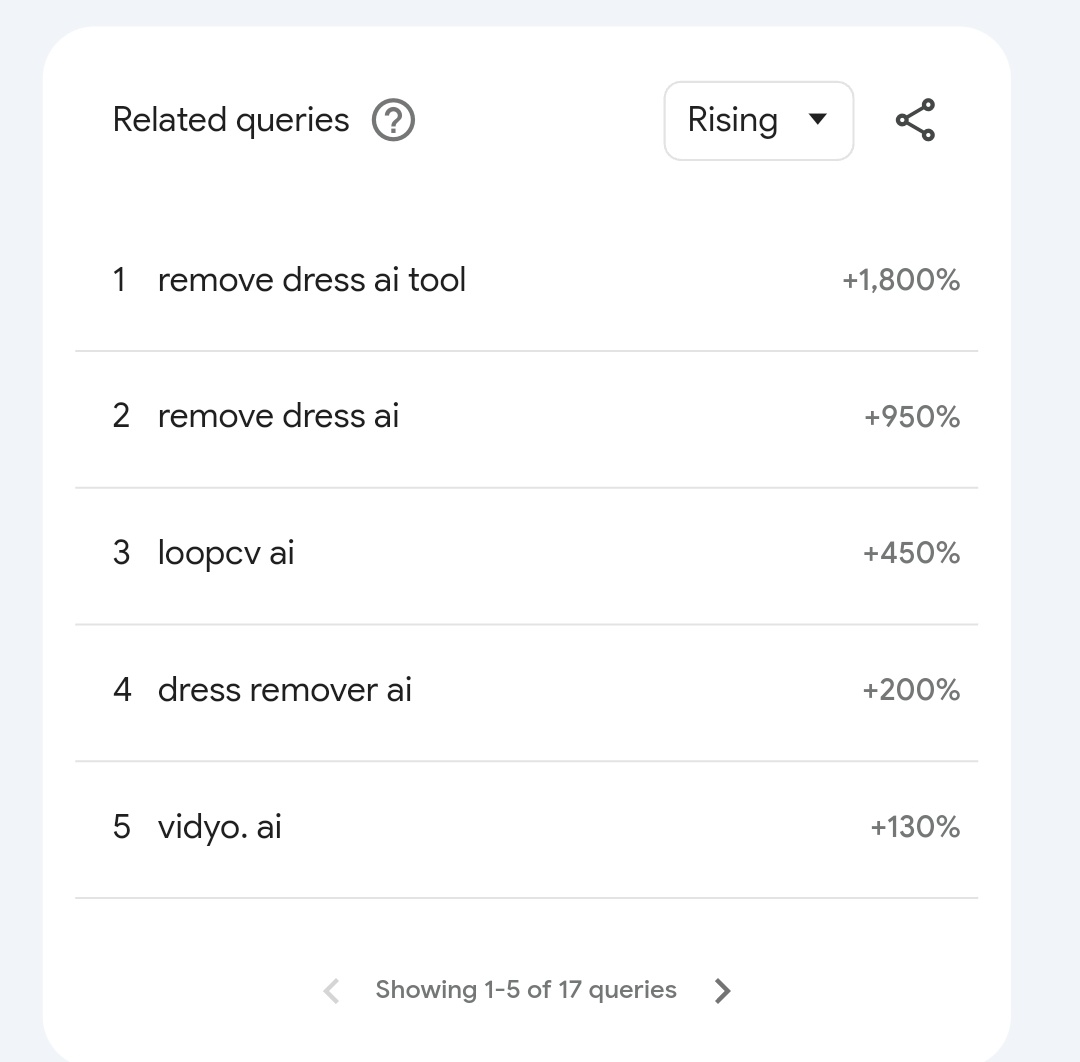Go to the next page of queries
The height and width of the screenshot is (1062, 1080).
click(722, 991)
